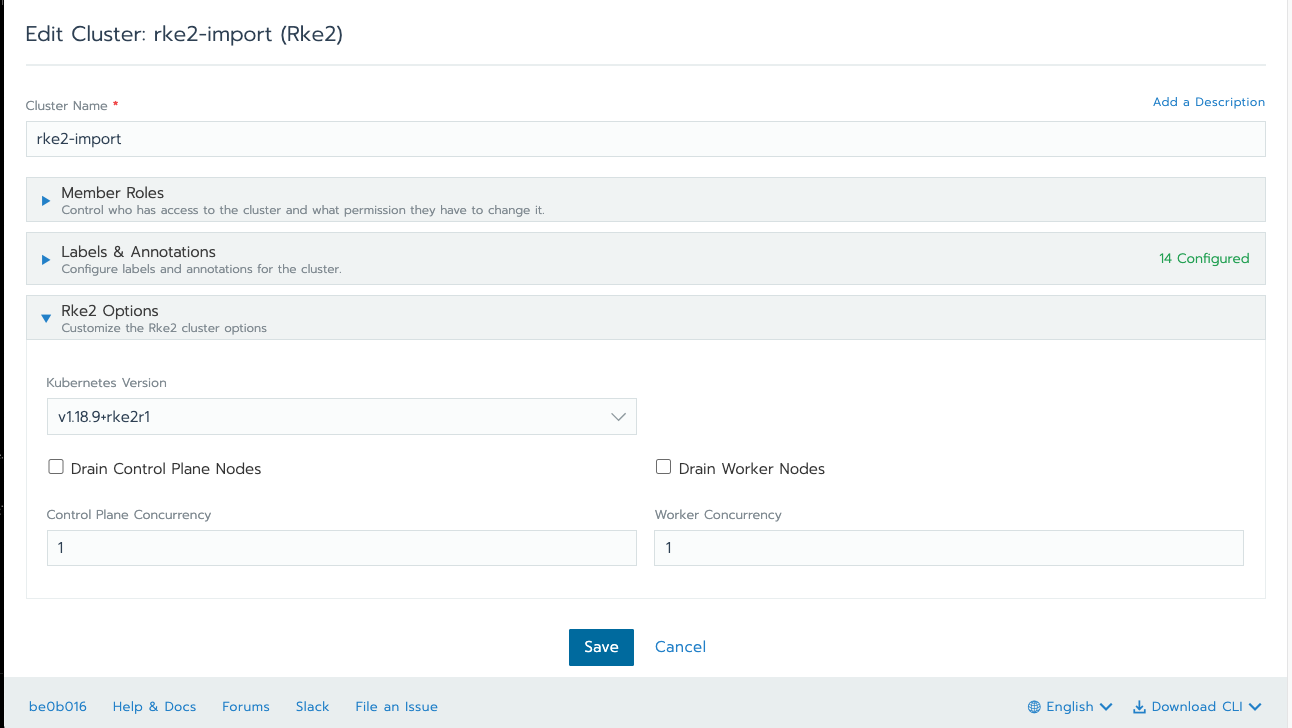Click File an Issue
Image resolution: width=1292 pixels, height=728 pixels.
(x=396, y=706)
